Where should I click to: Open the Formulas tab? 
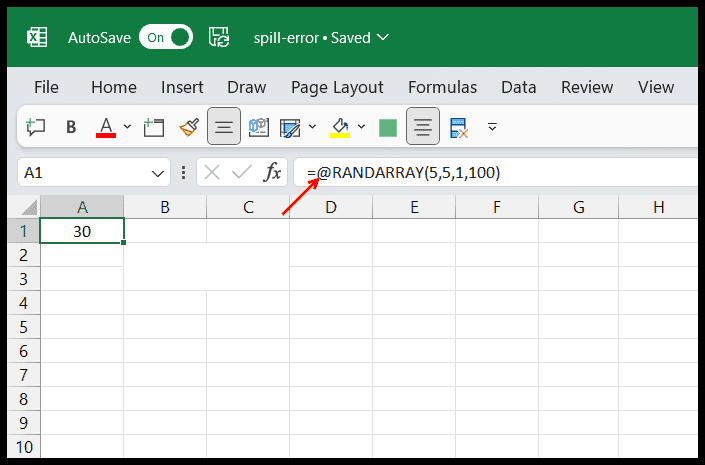tap(442, 87)
